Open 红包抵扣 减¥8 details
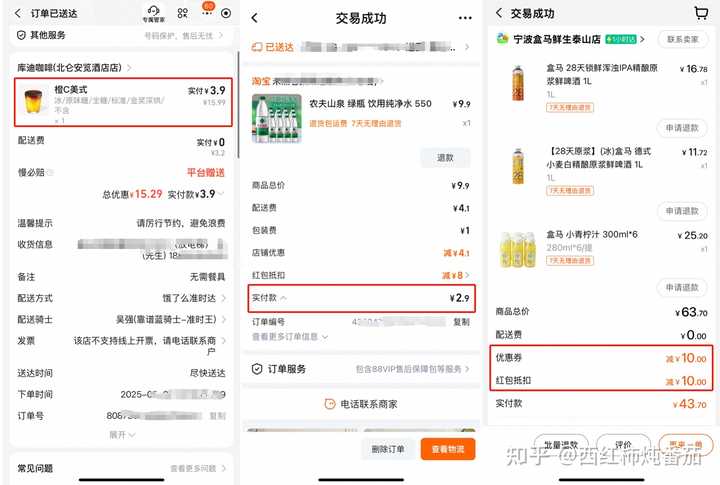Image resolution: width=720 pixels, height=485 pixels. 361,275
